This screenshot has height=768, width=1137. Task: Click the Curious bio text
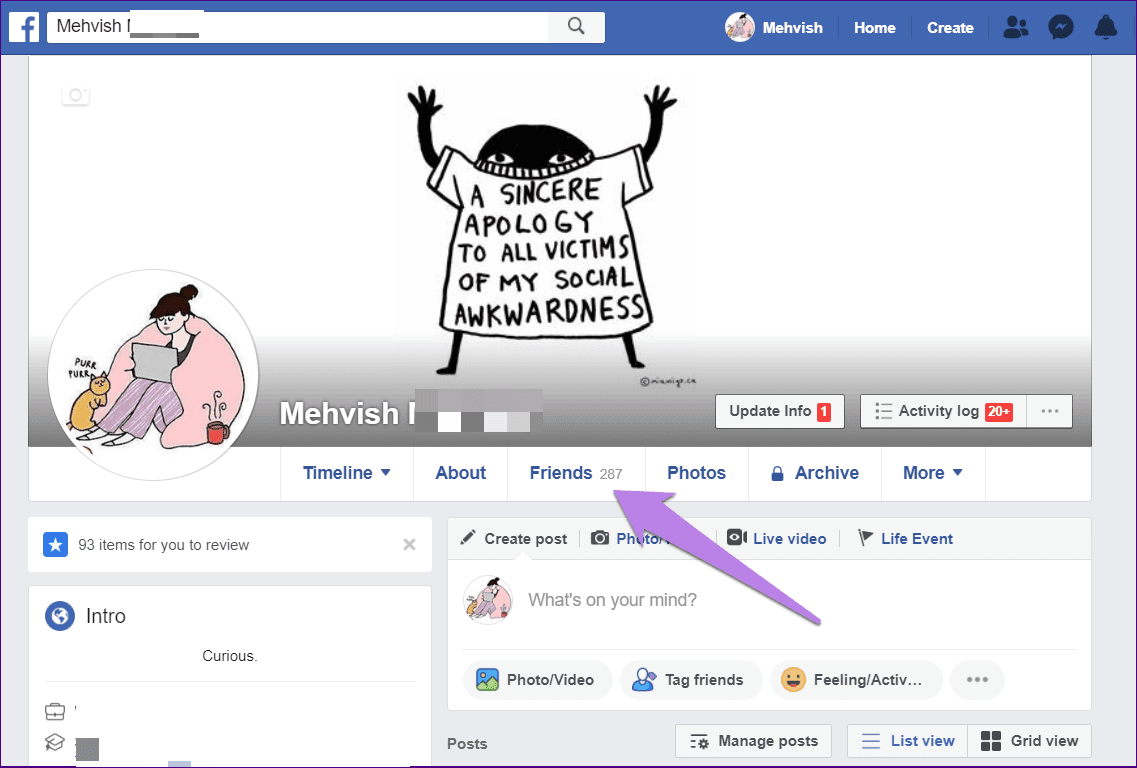[x=230, y=656]
